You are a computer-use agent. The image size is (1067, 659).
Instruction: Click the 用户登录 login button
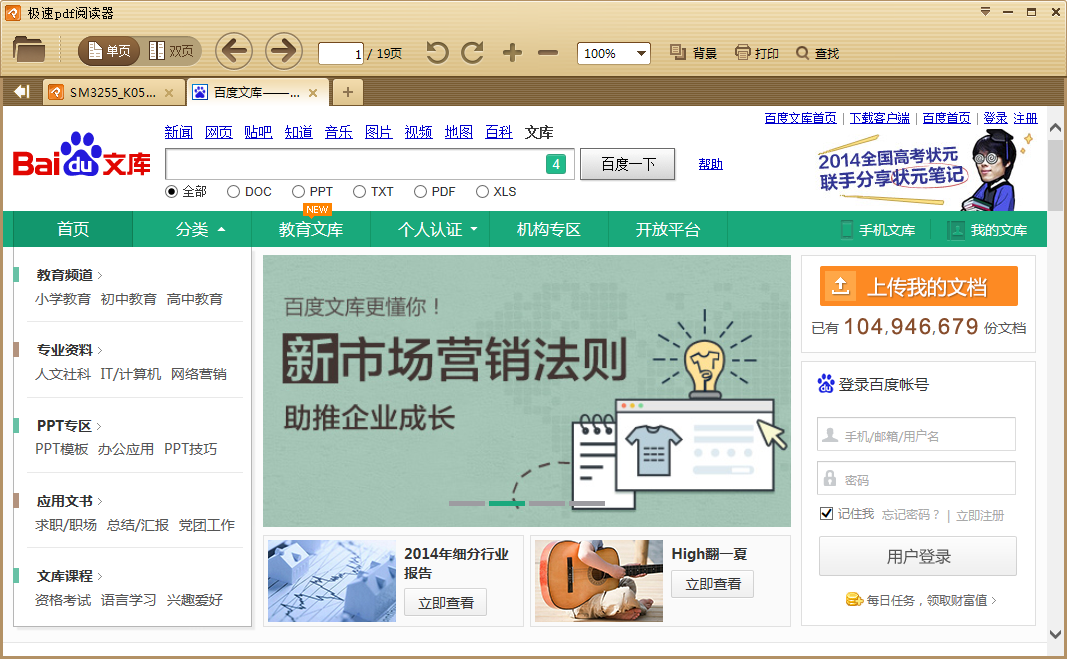(918, 556)
